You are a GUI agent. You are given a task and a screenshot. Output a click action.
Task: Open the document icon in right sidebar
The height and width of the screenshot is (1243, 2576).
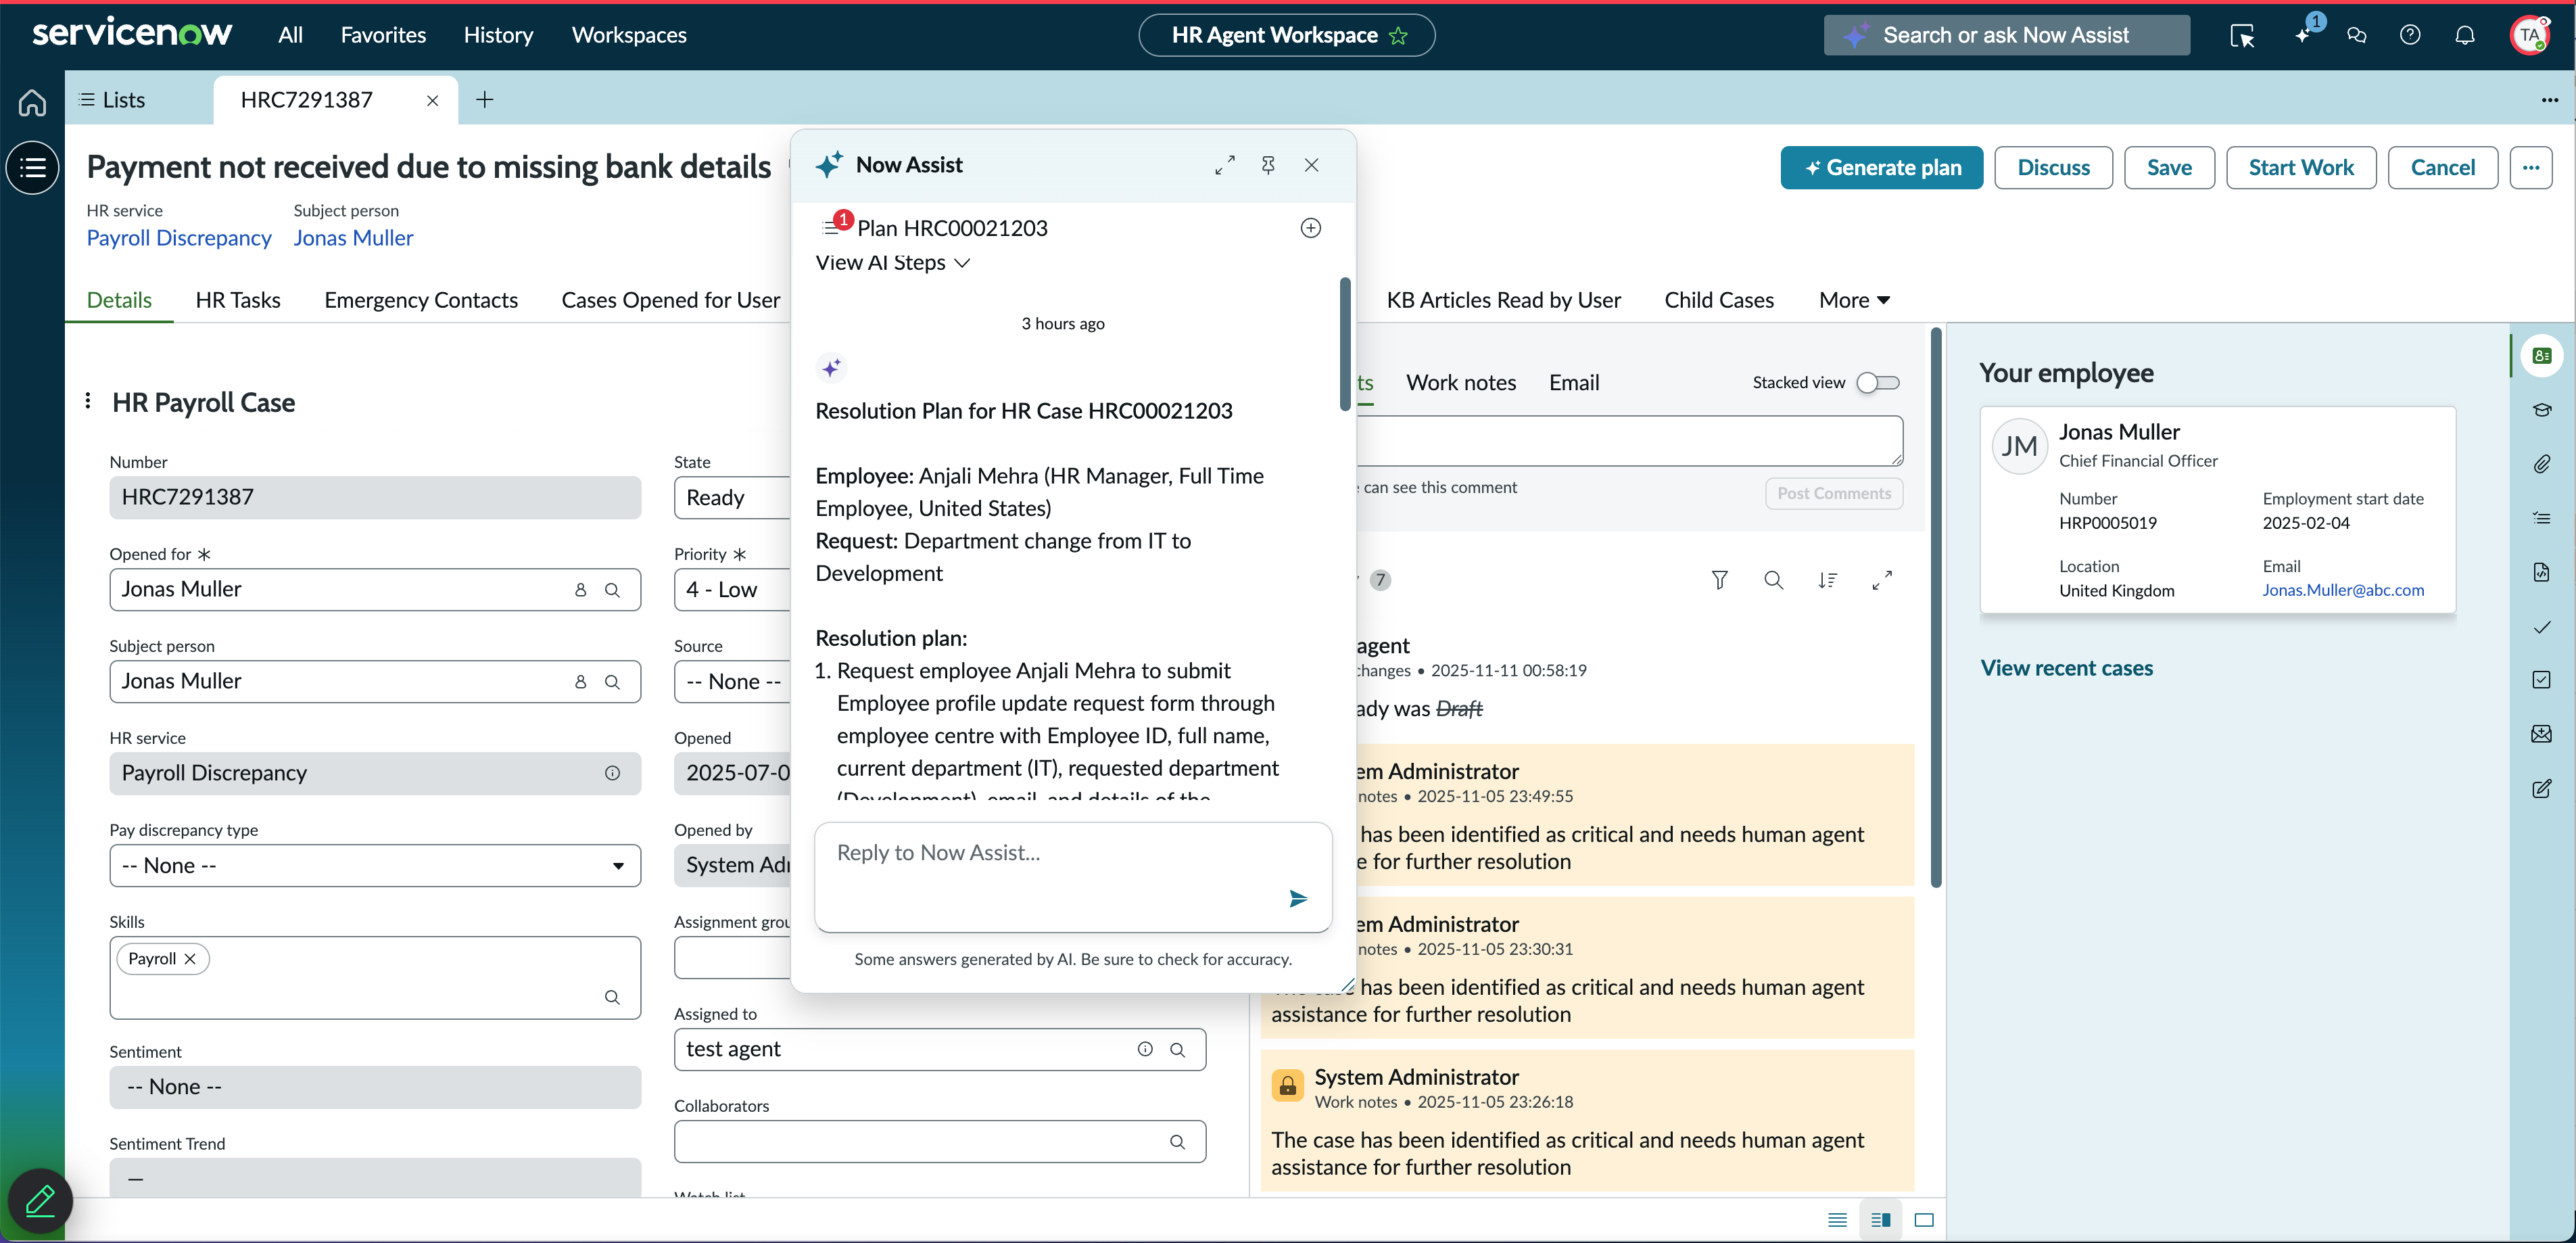[x=2542, y=572]
